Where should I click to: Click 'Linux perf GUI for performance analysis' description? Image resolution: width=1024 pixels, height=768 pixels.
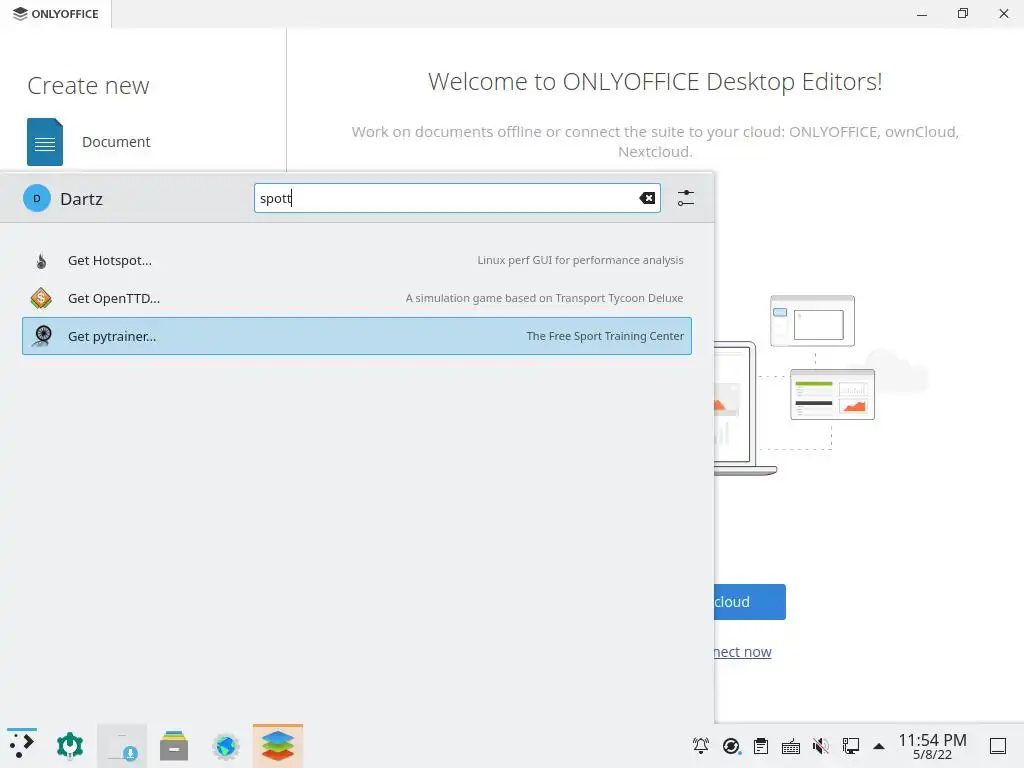[580, 260]
